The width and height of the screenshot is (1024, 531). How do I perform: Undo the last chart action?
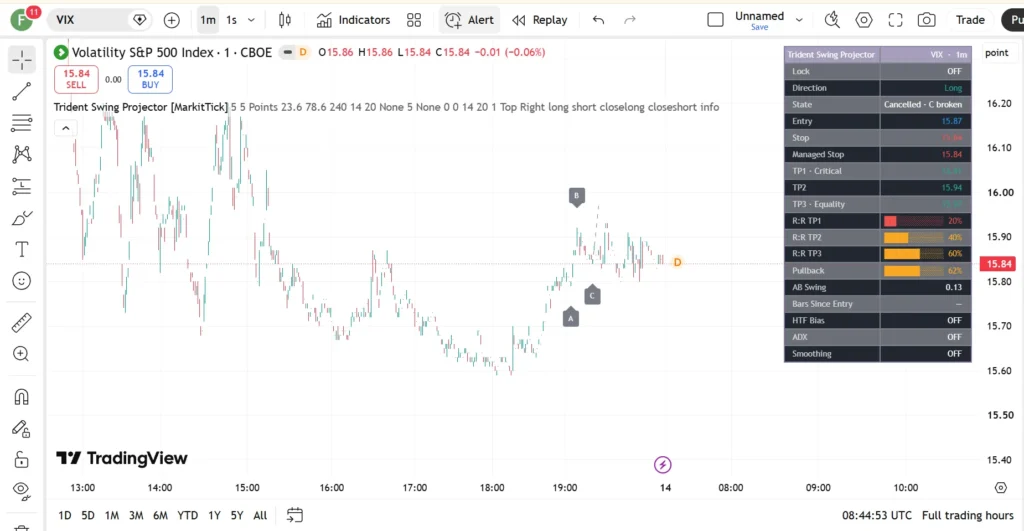pyautogui.click(x=598, y=20)
